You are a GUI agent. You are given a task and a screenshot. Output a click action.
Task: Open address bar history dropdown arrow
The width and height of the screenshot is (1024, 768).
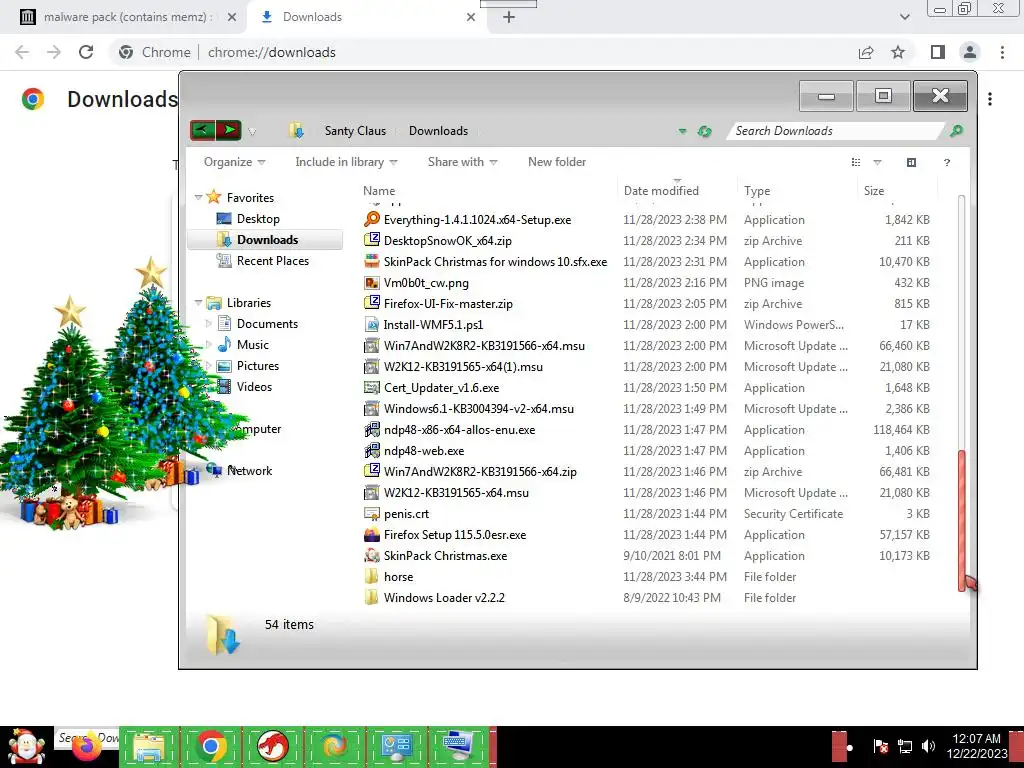coord(682,131)
